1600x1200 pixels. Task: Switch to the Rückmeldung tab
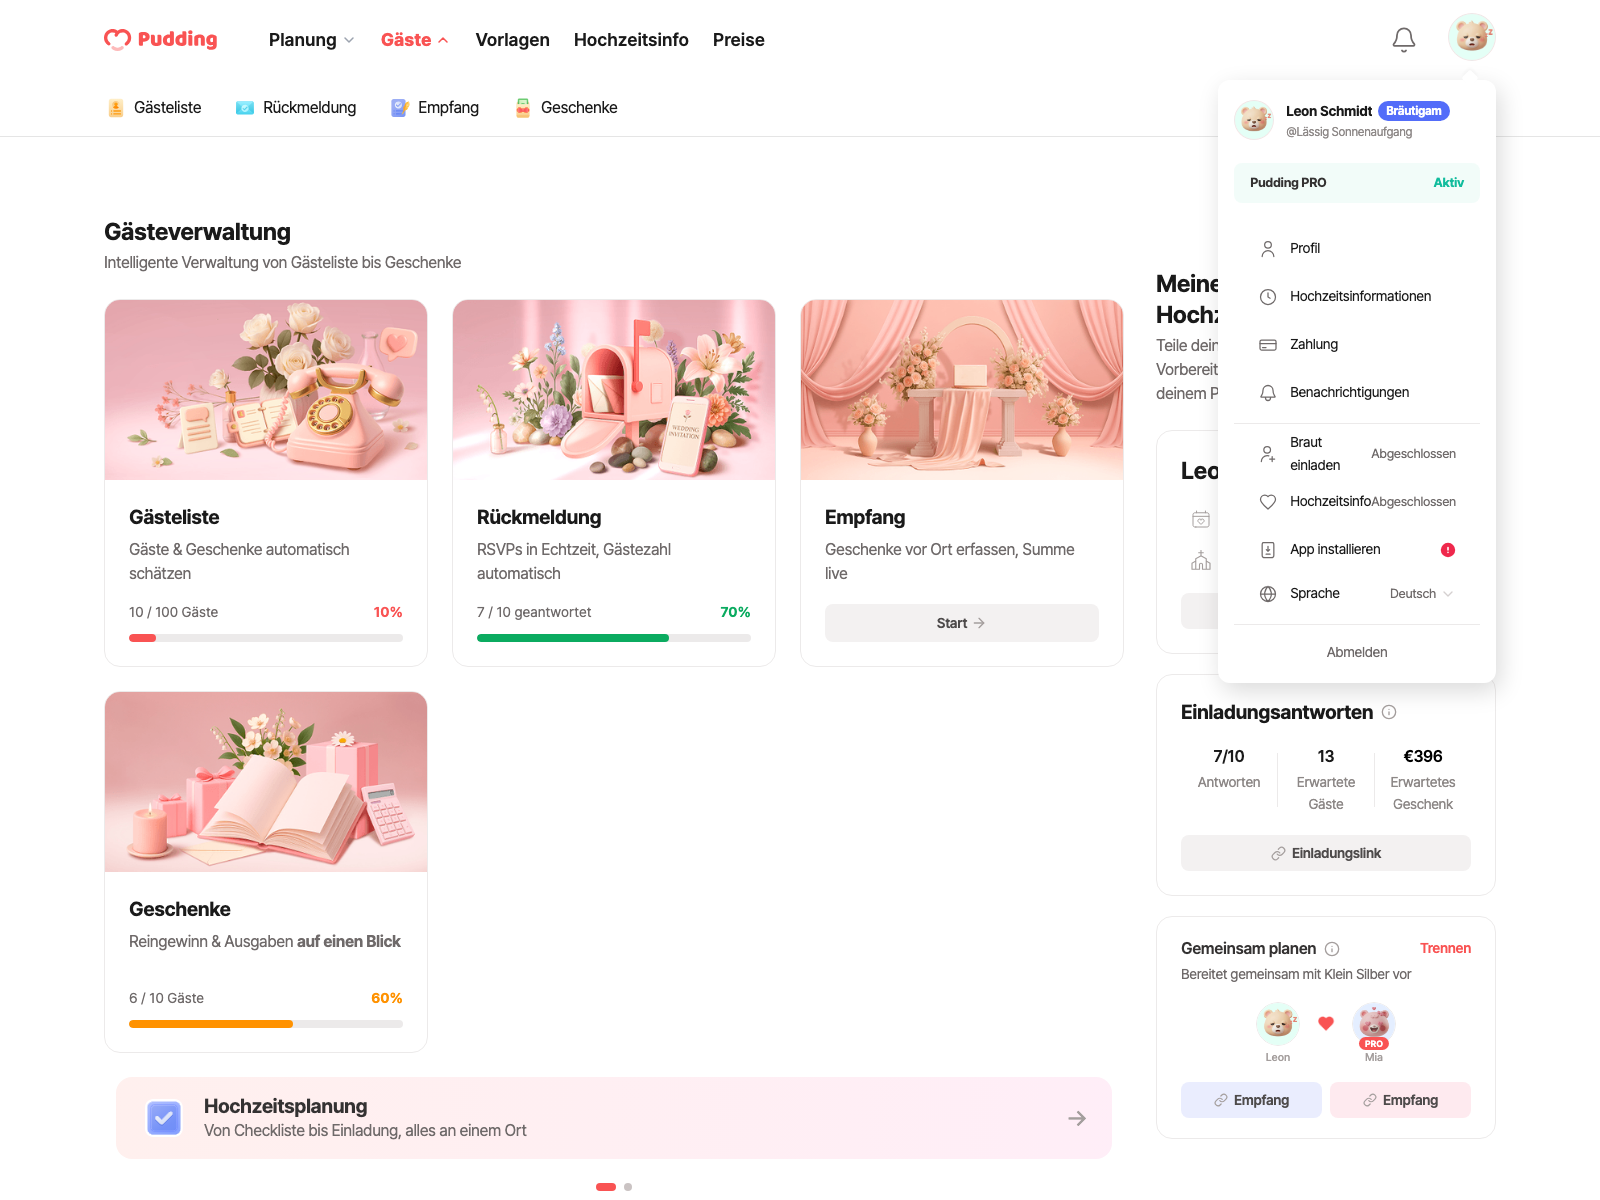296,108
